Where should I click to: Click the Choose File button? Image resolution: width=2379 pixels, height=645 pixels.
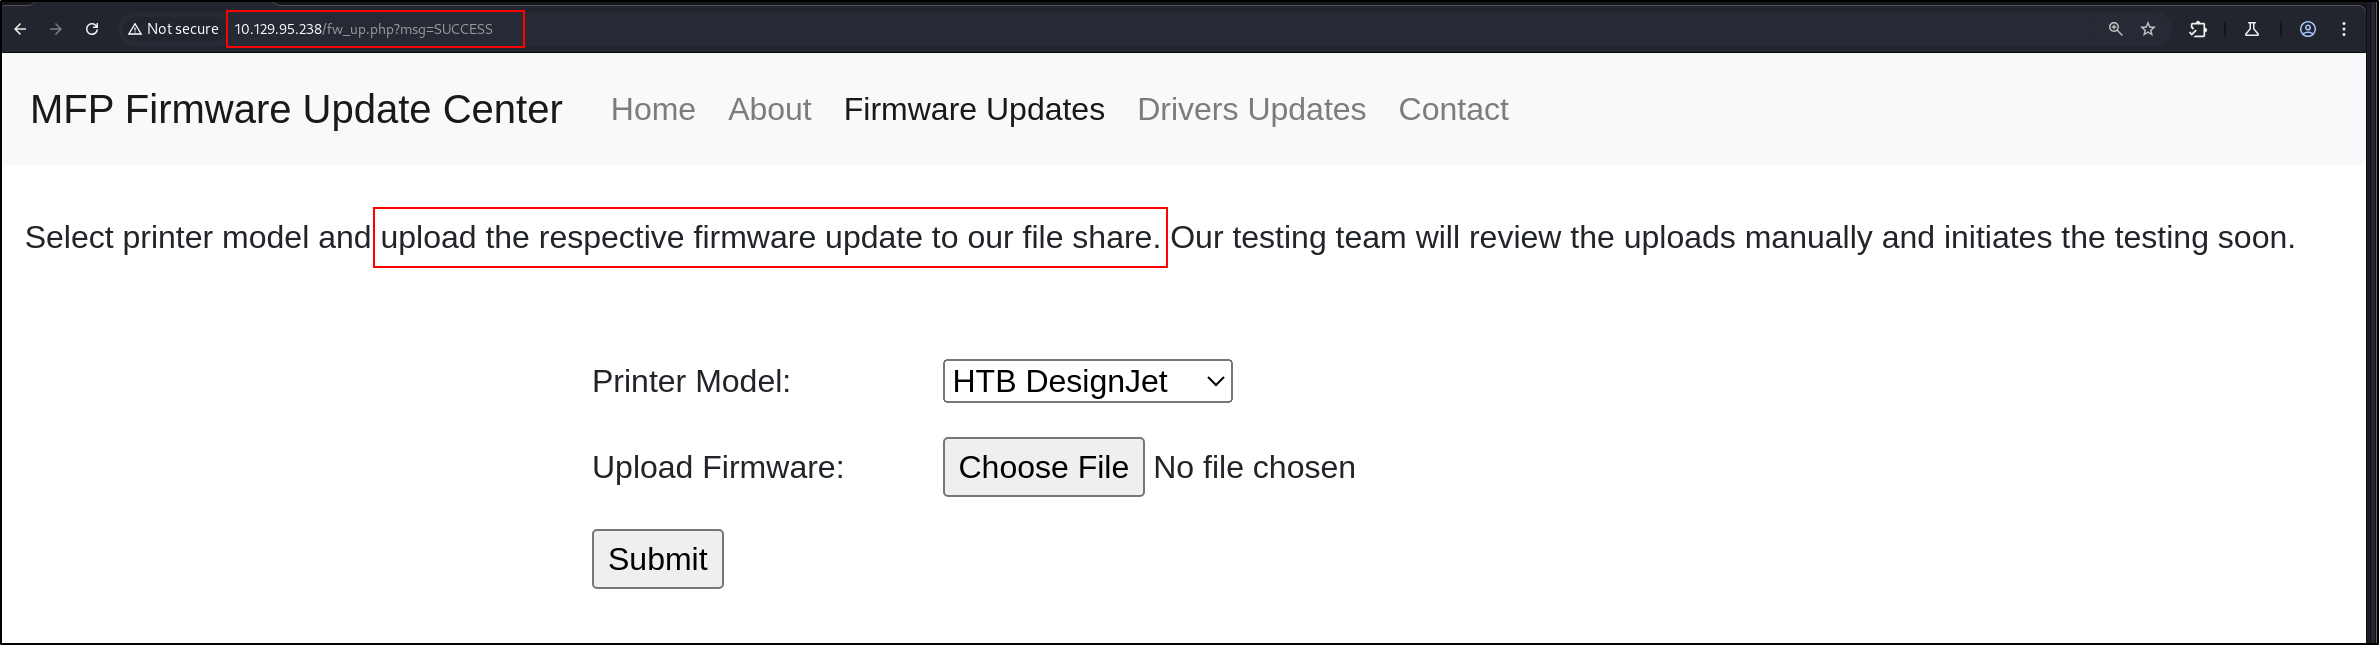[1043, 467]
